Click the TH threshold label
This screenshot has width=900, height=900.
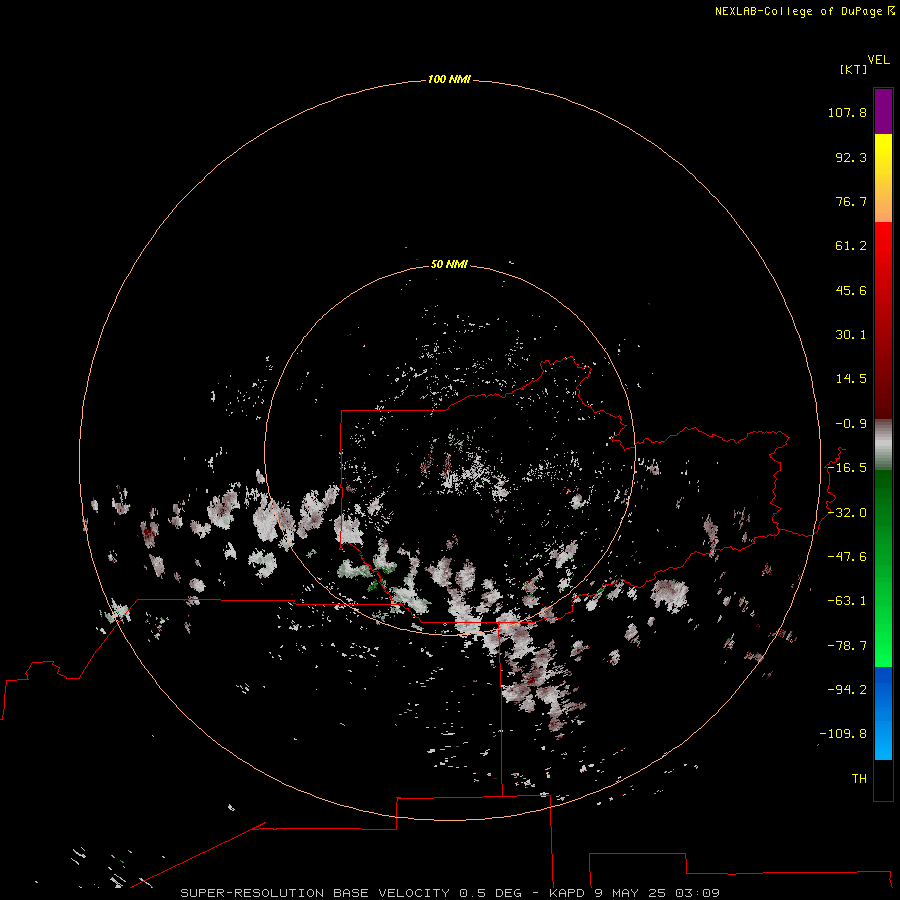(x=859, y=779)
